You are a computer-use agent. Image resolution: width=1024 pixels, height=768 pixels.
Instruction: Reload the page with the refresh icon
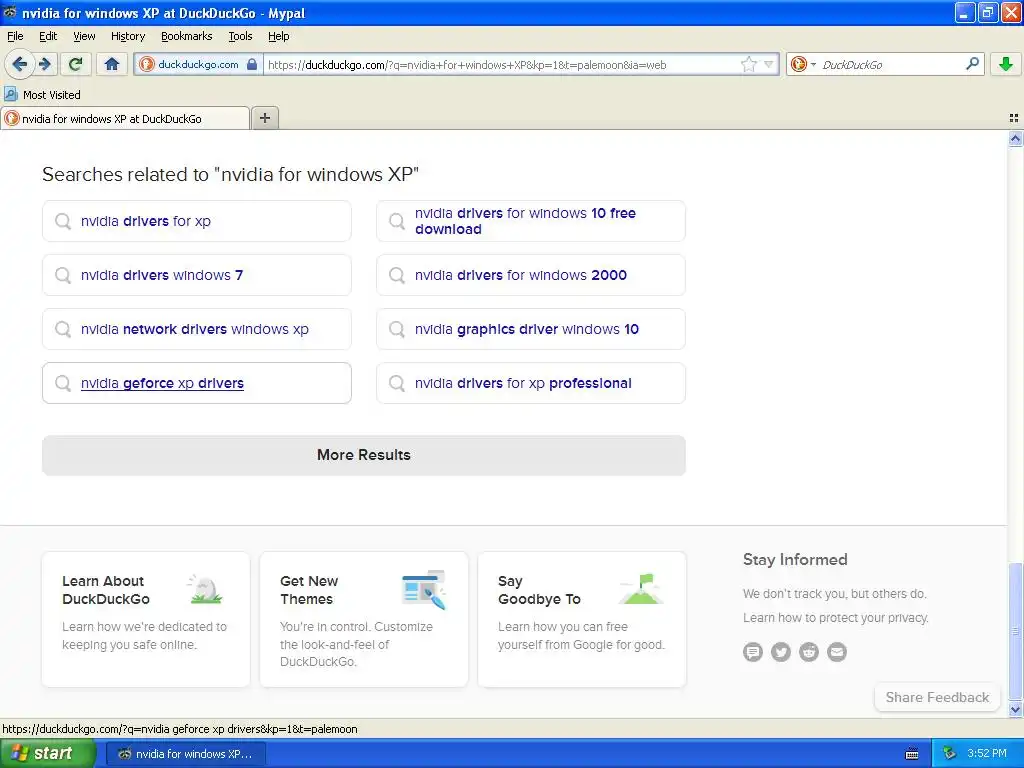tap(76, 64)
